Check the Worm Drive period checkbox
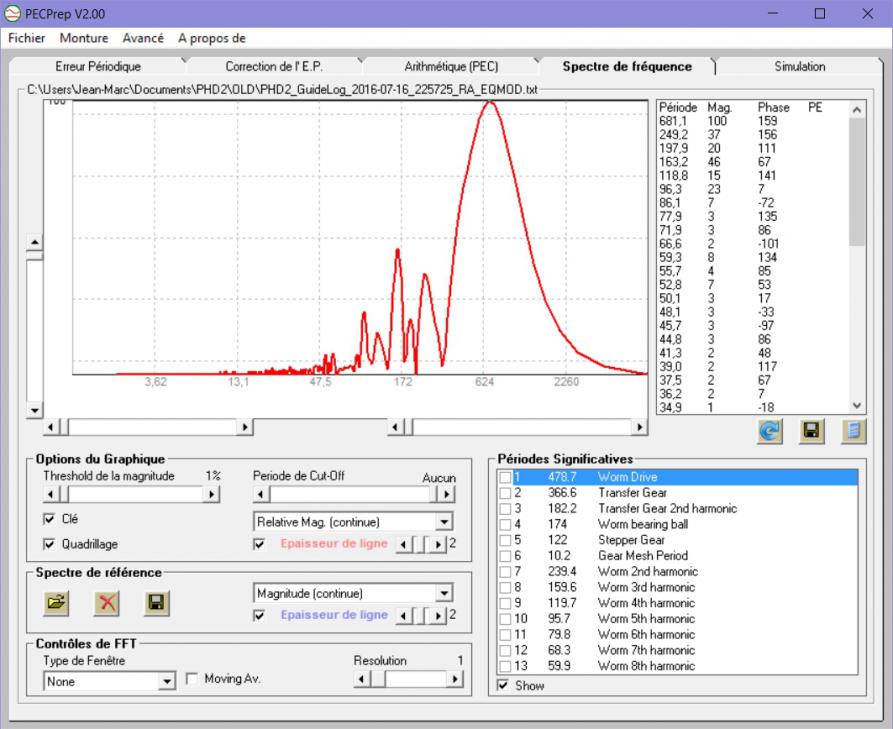 pos(505,477)
